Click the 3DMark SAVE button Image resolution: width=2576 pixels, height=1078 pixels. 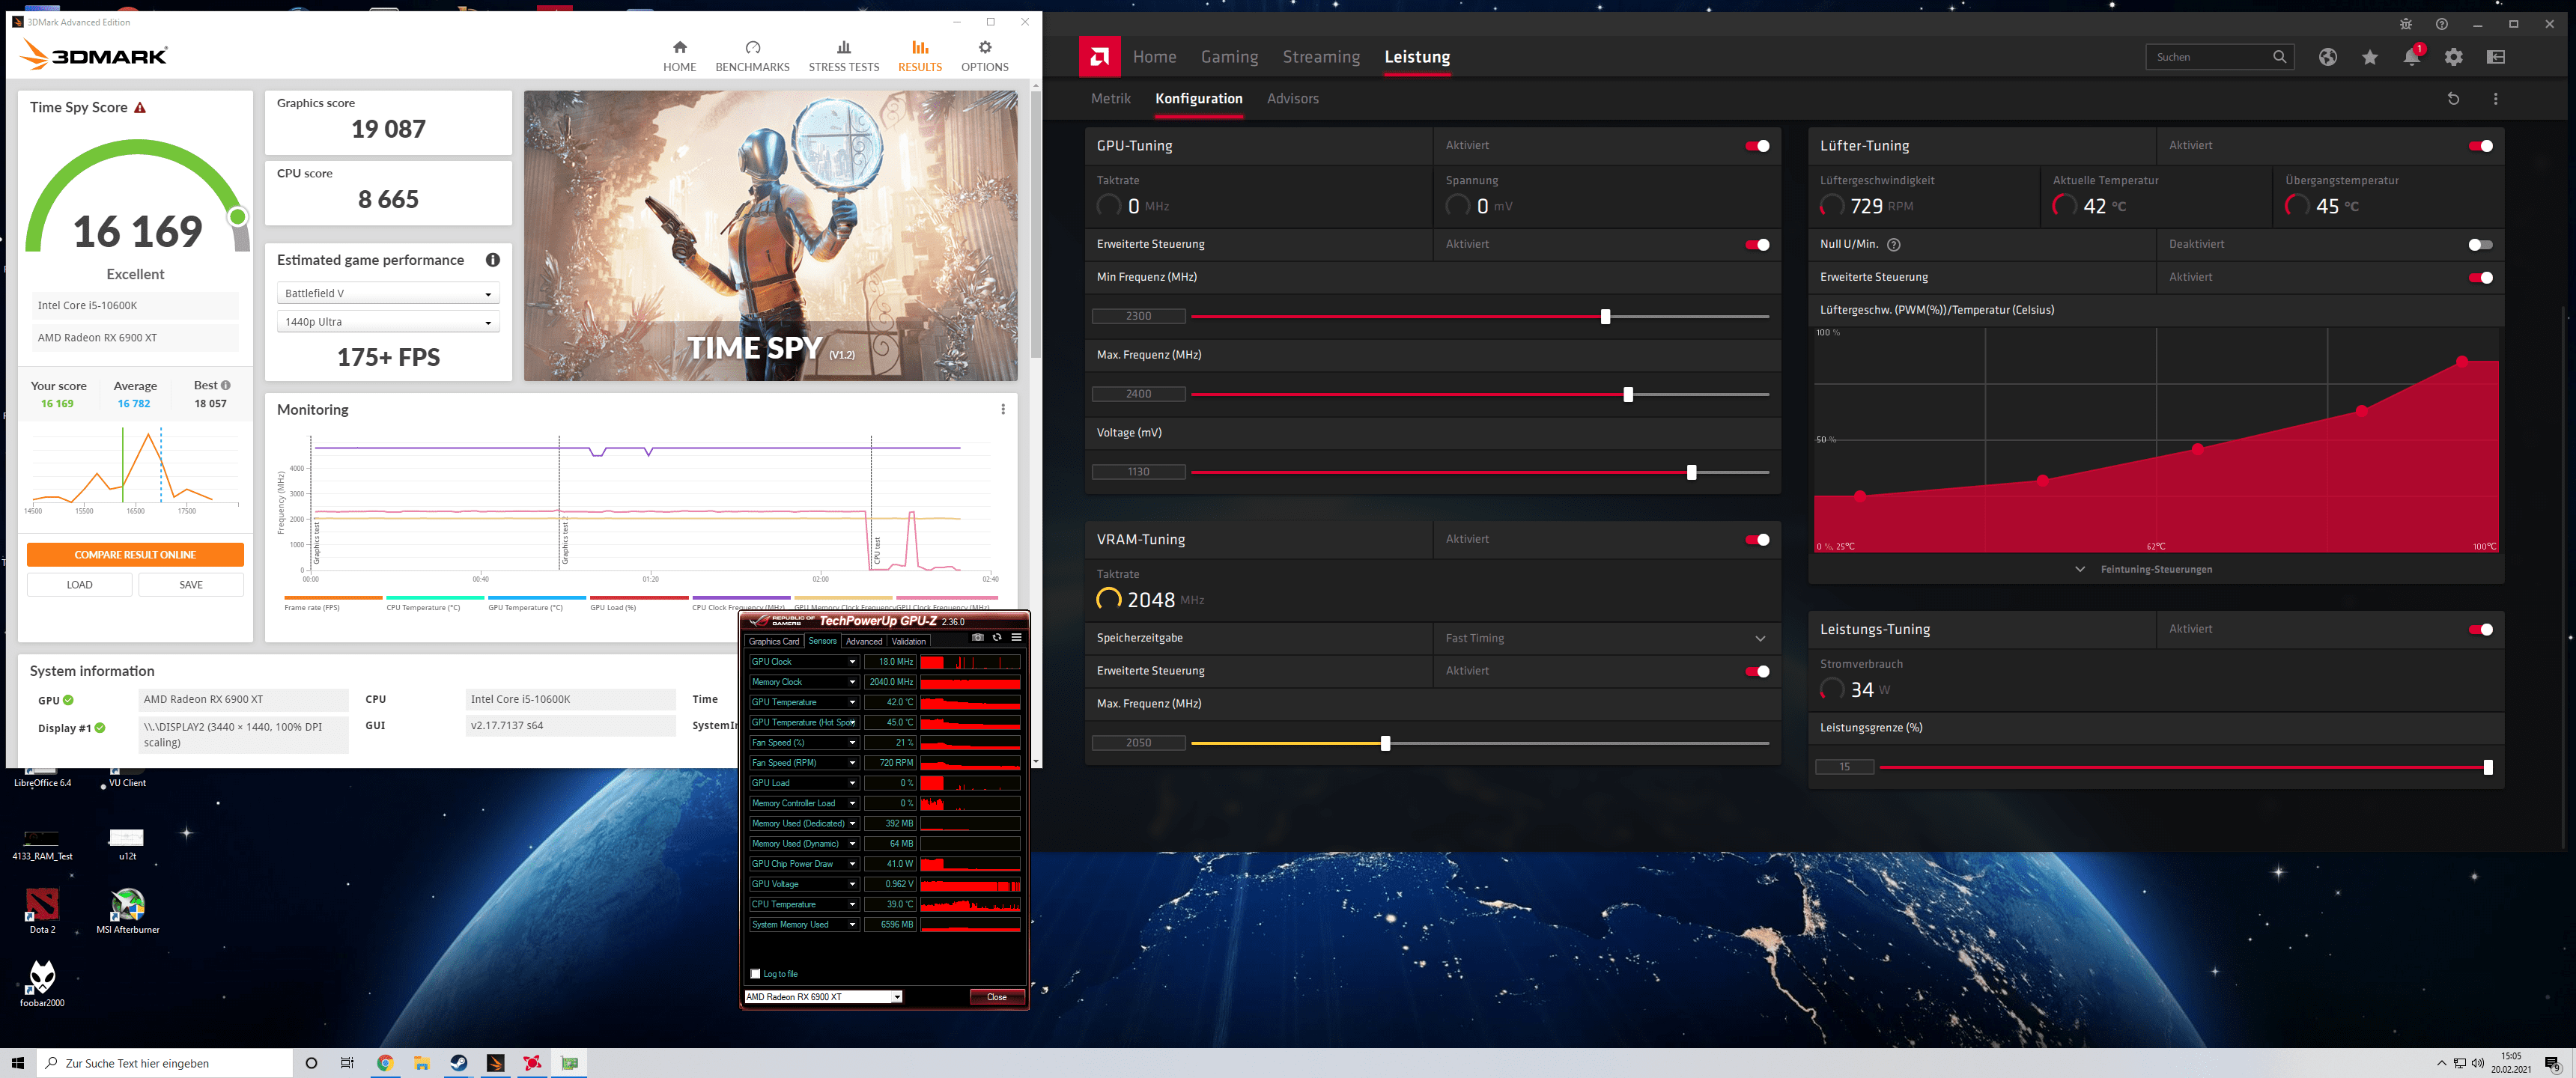pos(190,585)
